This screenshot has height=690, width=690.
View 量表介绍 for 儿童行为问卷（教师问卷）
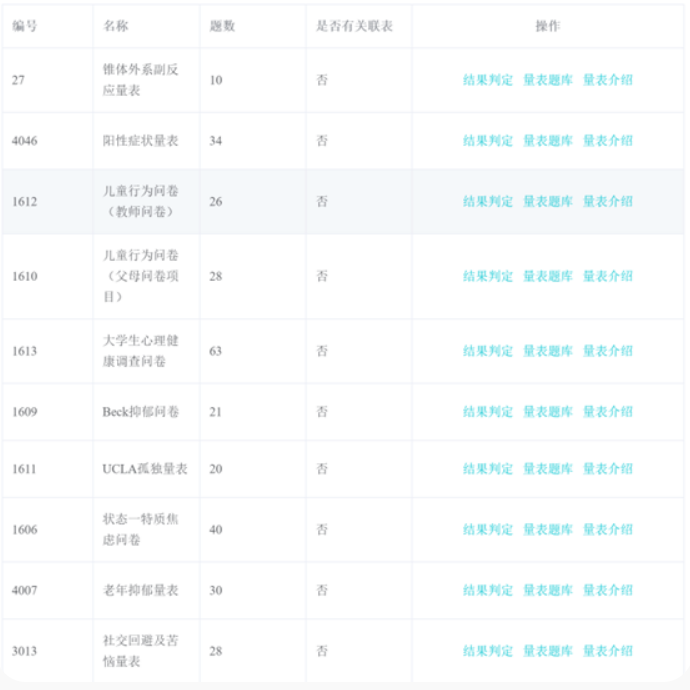coord(607,201)
